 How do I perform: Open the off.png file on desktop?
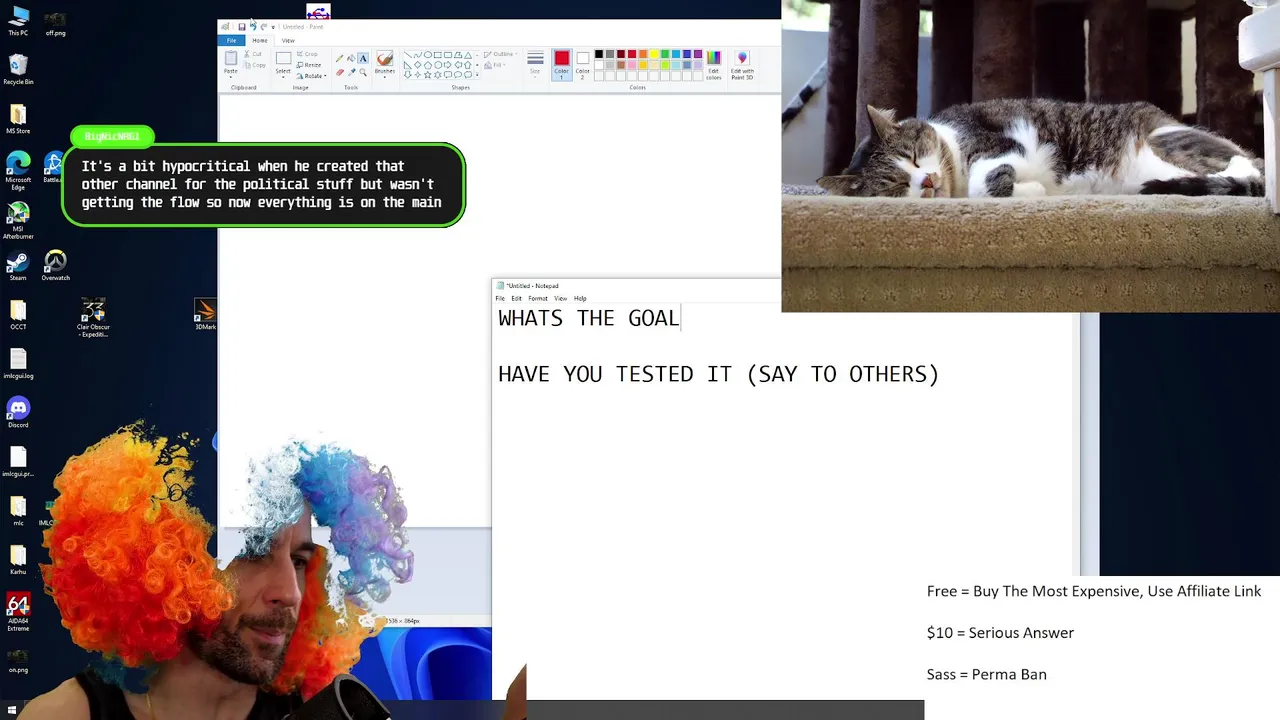point(55,24)
